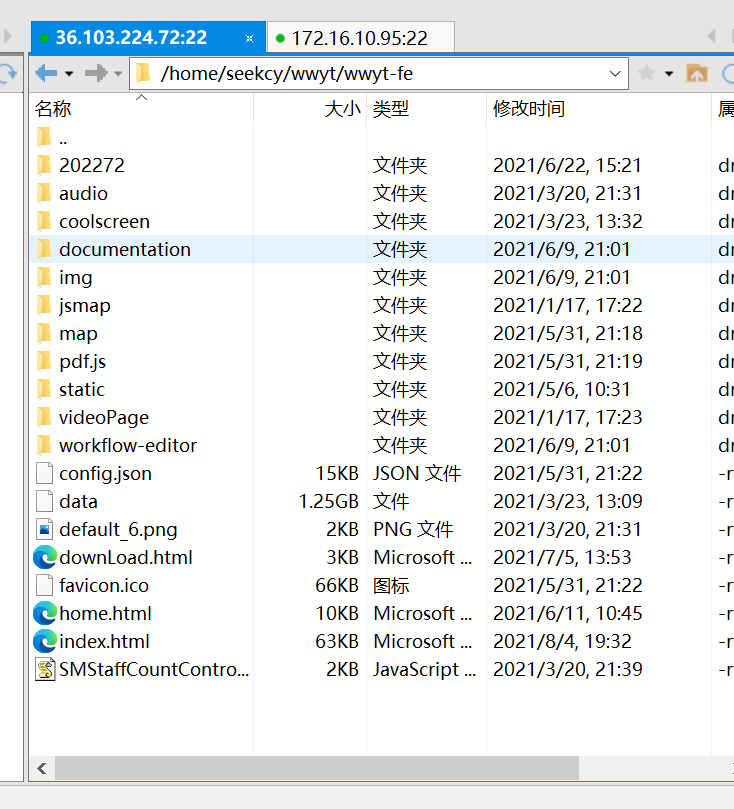Select the parent directory '..' entry
Image resolution: width=734 pixels, height=809 pixels.
click(x=63, y=138)
